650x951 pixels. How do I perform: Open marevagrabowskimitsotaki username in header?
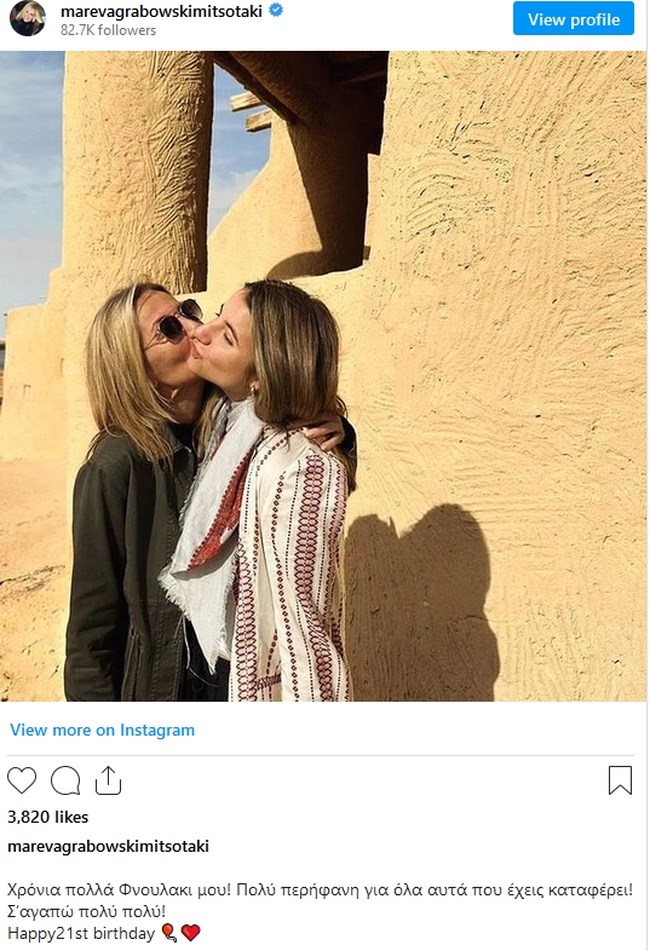point(161,11)
